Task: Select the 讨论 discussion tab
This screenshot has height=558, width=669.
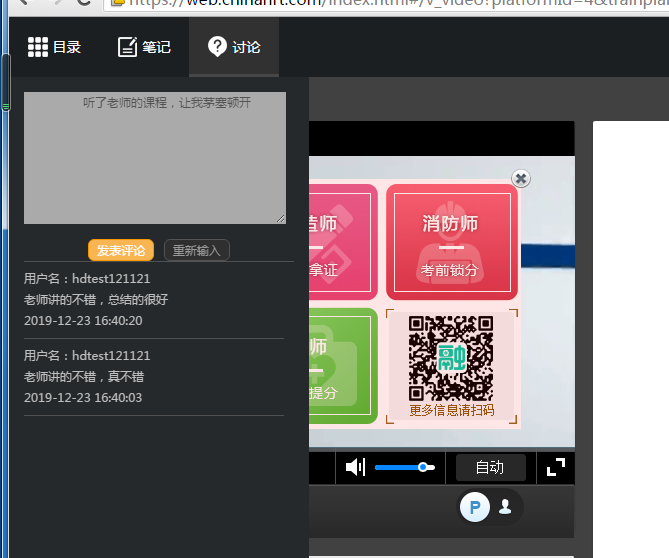Action: [x=234, y=47]
